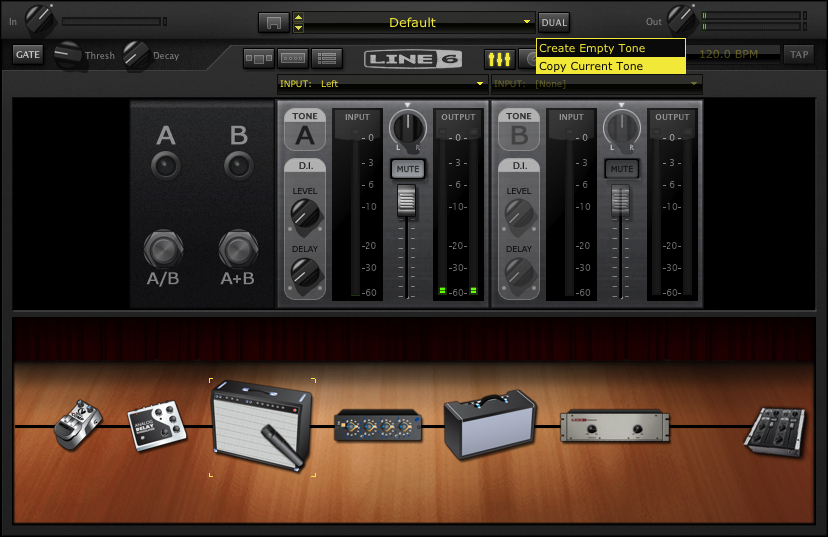
Task: Toggle the noise GATE on
Action: [x=28, y=55]
